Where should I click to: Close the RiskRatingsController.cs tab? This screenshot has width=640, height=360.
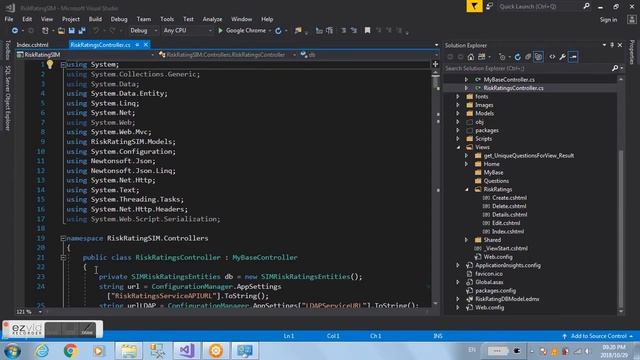146,45
